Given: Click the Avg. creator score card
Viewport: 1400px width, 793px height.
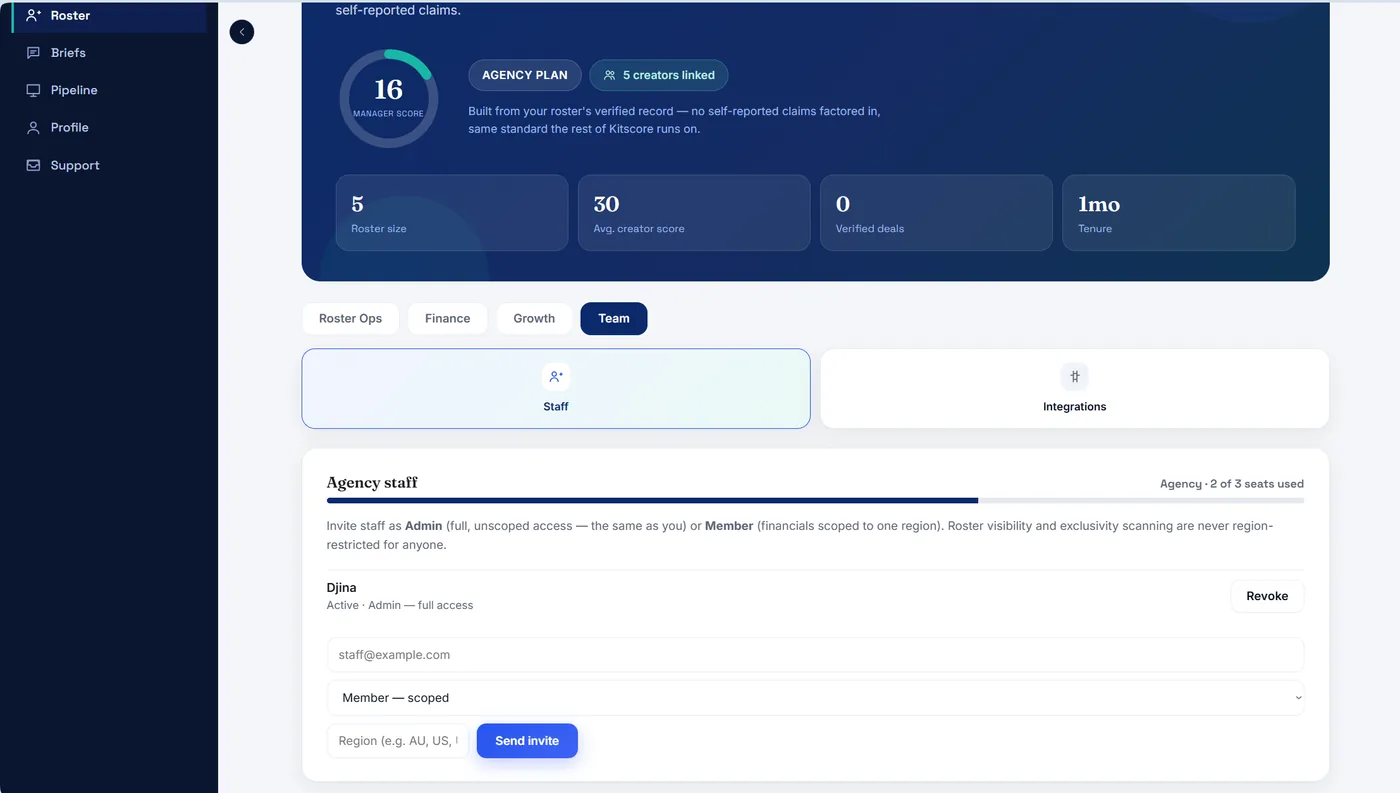Looking at the screenshot, I should (x=694, y=213).
